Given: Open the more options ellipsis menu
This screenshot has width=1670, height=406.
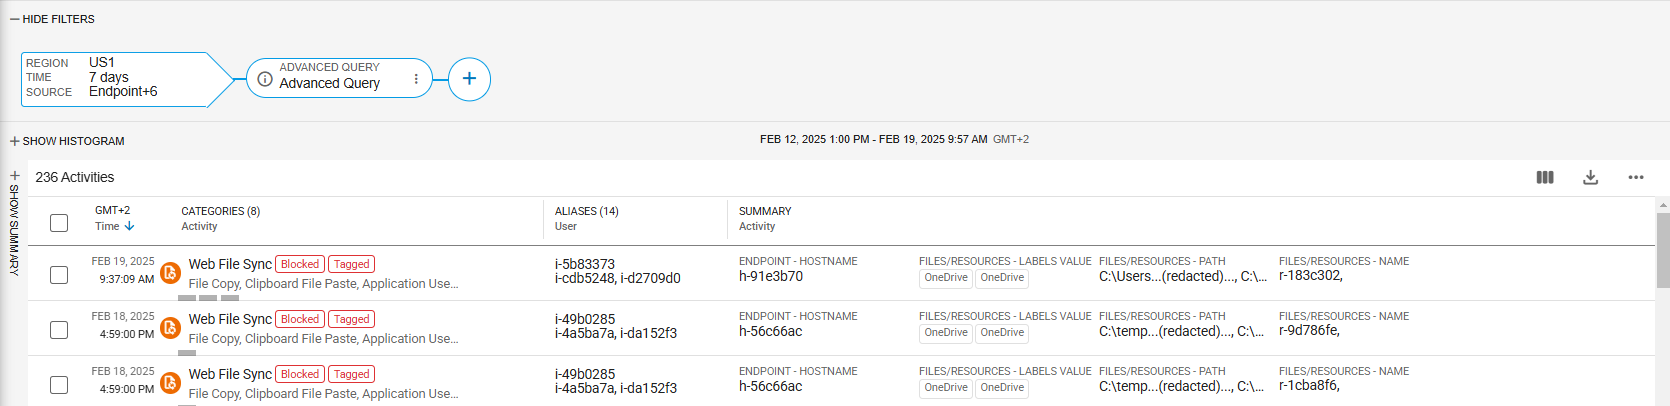Looking at the screenshot, I should [x=1635, y=178].
